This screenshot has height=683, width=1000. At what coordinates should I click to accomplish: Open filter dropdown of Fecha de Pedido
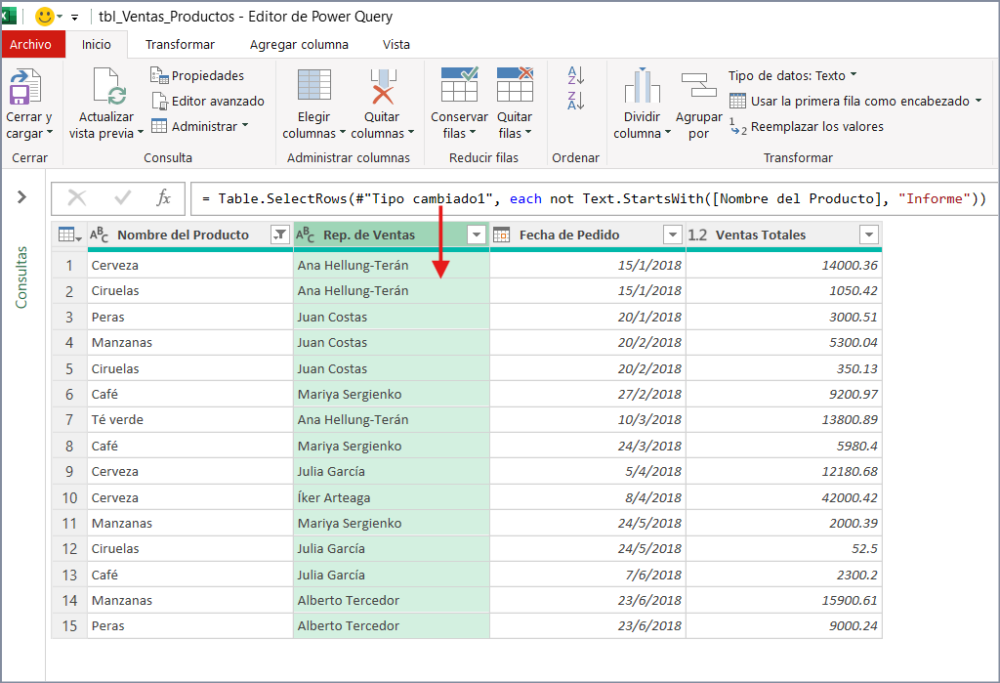pos(673,235)
